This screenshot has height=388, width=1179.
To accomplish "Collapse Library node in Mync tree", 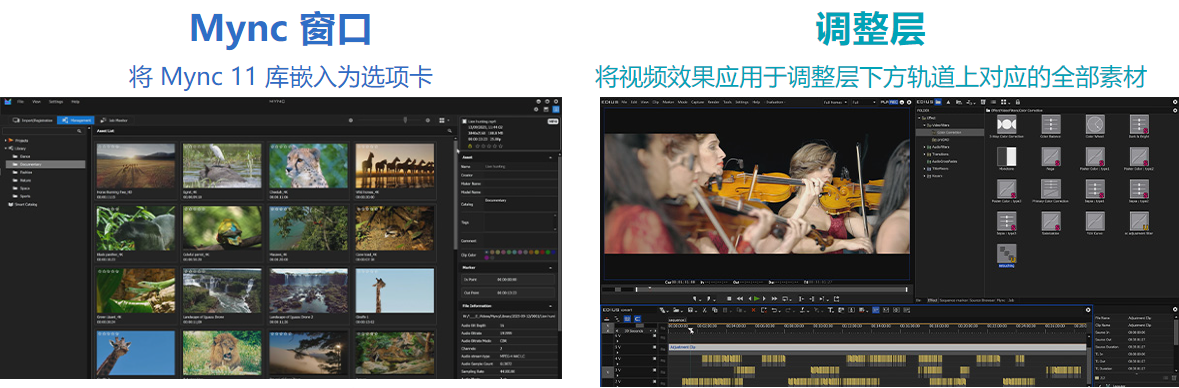I will point(5,149).
